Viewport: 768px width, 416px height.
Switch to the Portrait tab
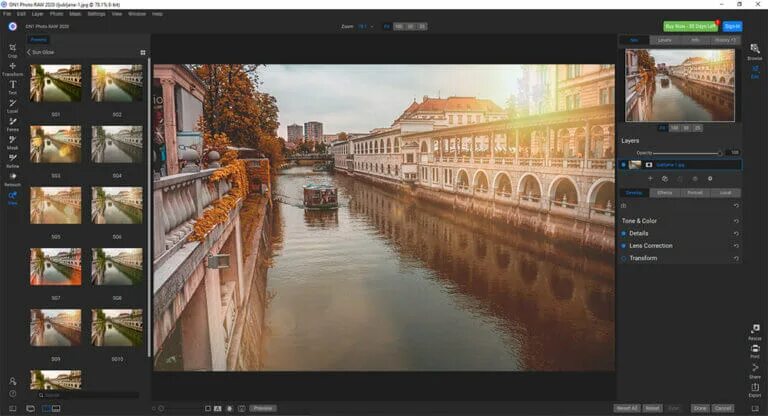pos(695,193)
